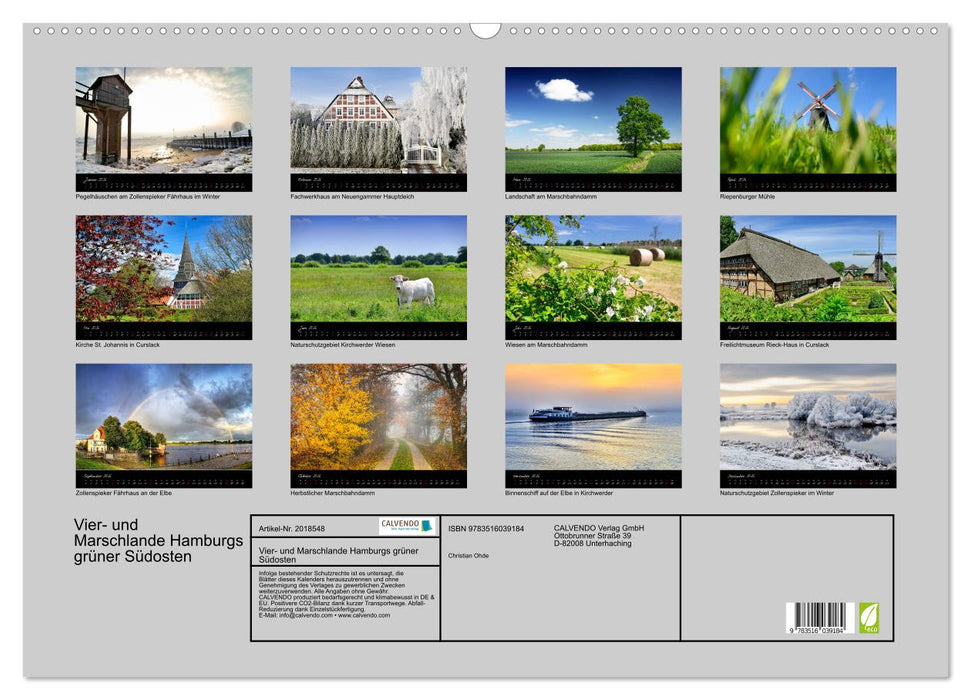Open the hay bales Wiesen am Marschbahndamm photo
Image resolution: width=971 pixels, height=700 pixels.
tap(593, 269)
